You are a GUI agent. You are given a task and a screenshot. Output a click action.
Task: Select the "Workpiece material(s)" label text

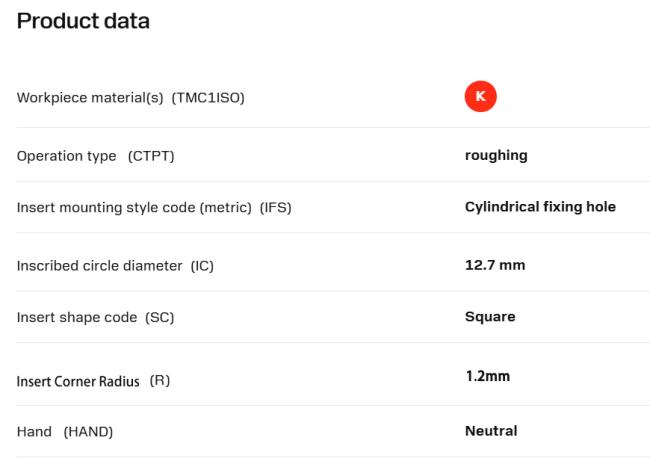click(90, 98)
